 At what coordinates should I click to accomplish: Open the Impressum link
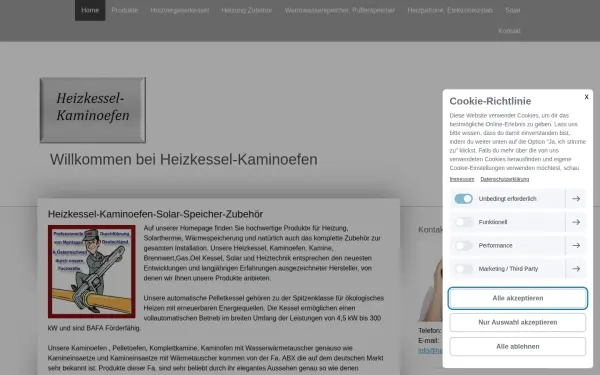pos(462,179)
